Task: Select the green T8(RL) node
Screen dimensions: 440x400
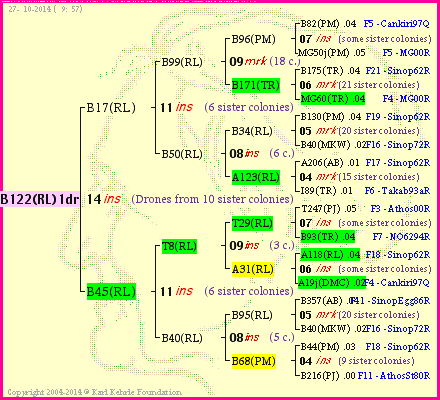Action: click(x=179, y=246)
